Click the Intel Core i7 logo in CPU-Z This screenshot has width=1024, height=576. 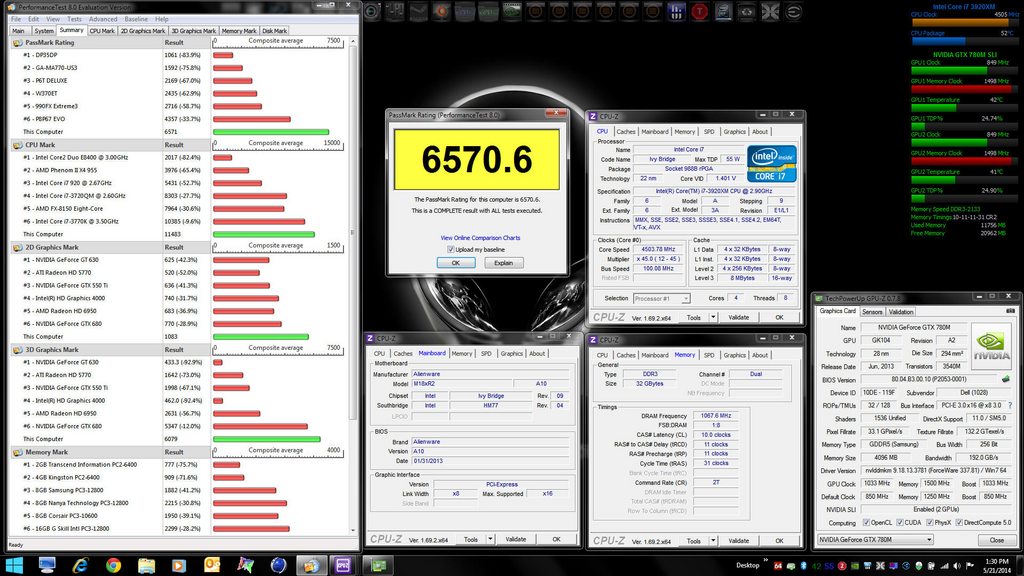coord(771,163)
